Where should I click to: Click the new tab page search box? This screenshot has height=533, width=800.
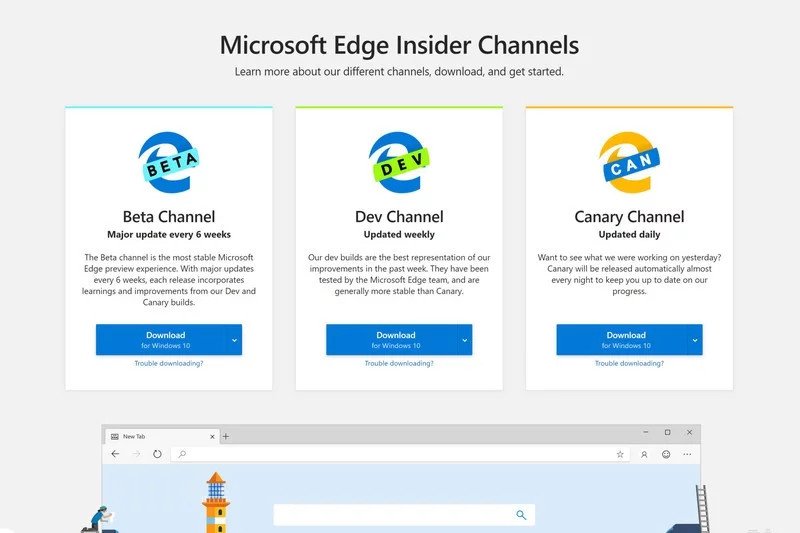coord(404,515)
